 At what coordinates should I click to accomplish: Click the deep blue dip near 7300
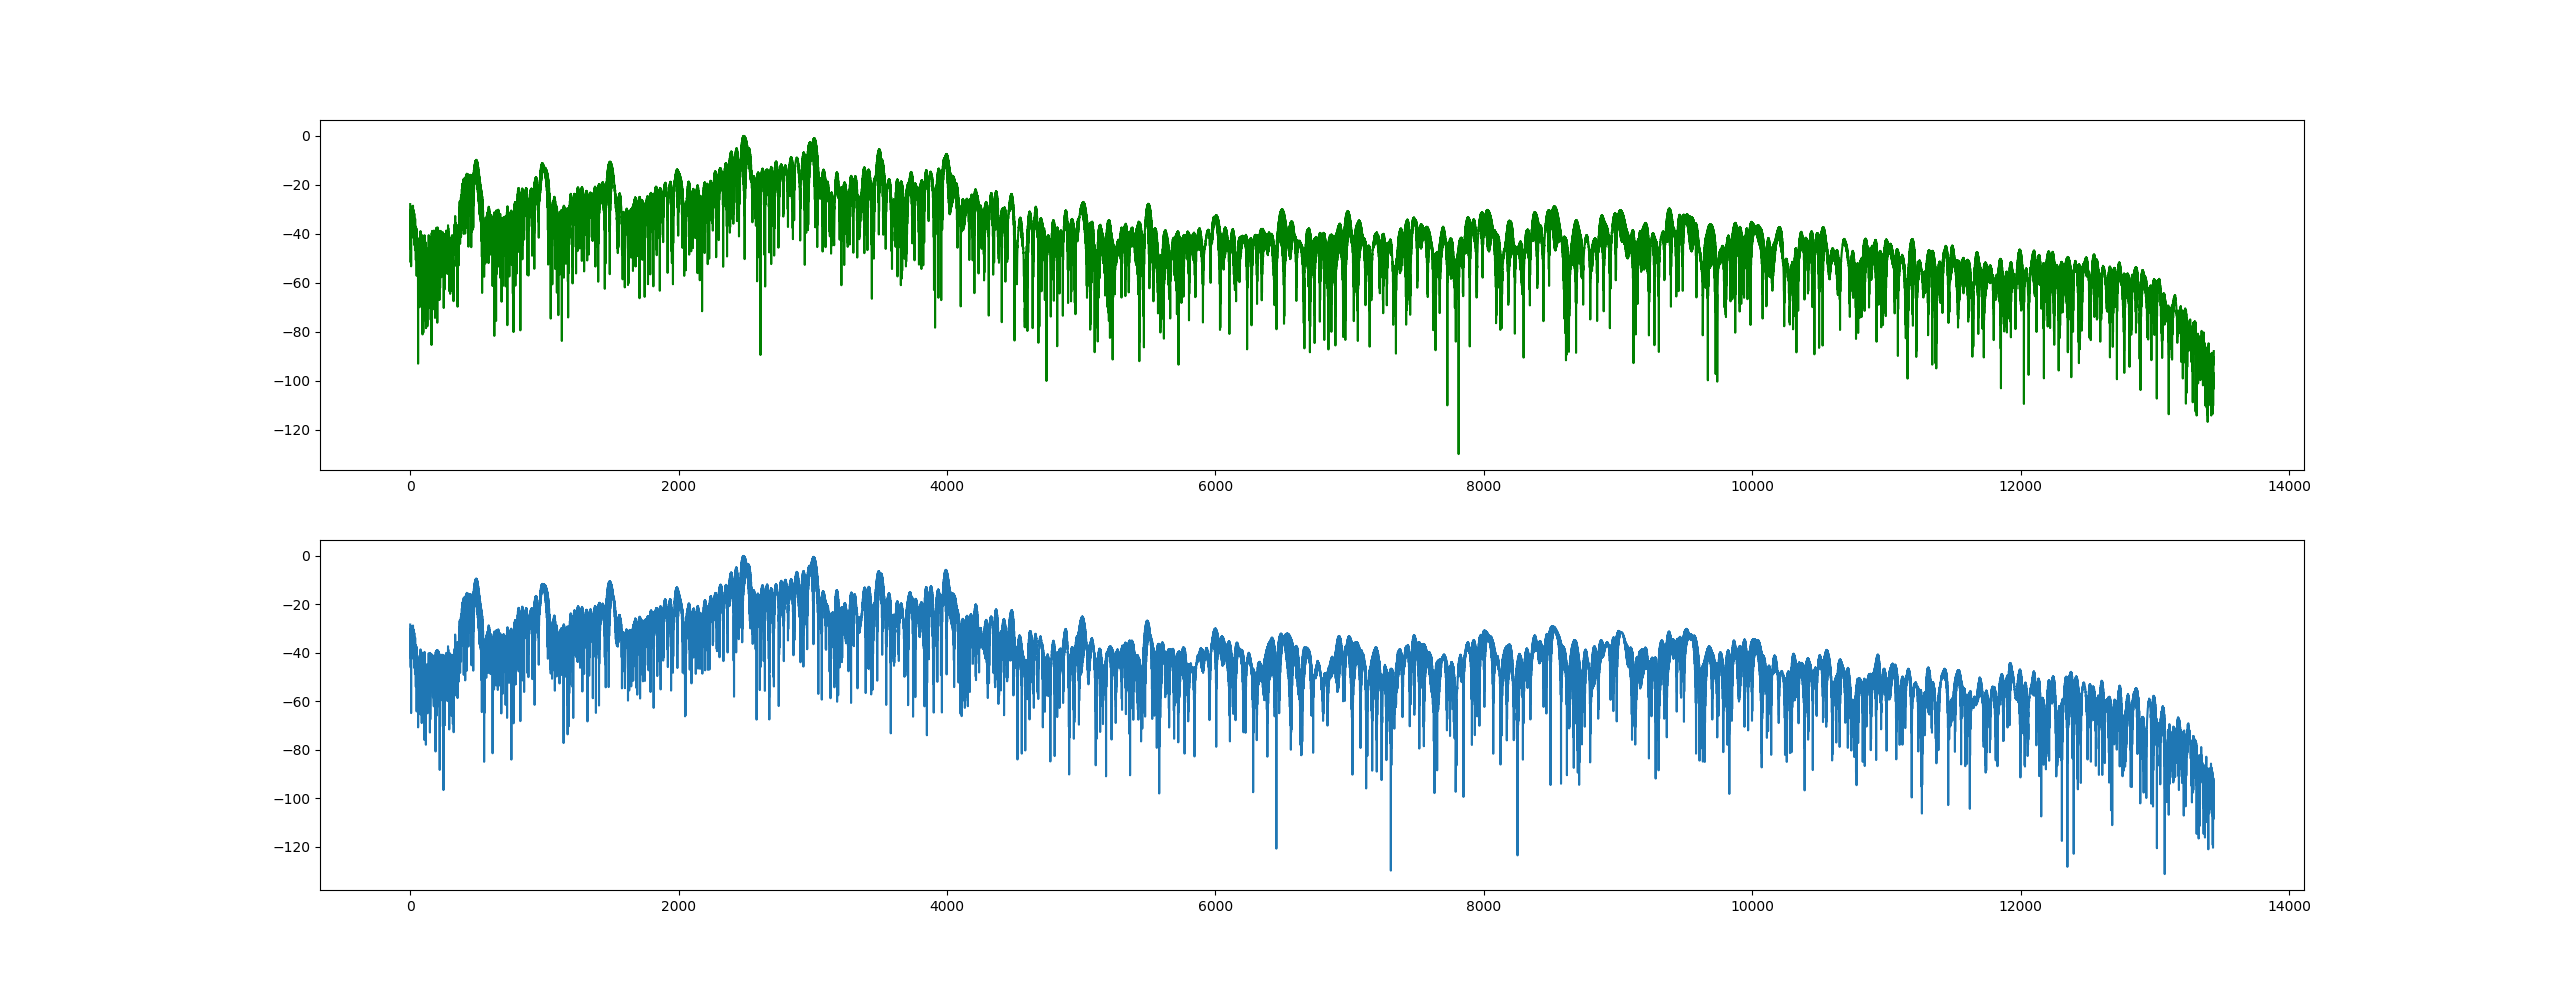point(1390,867)
